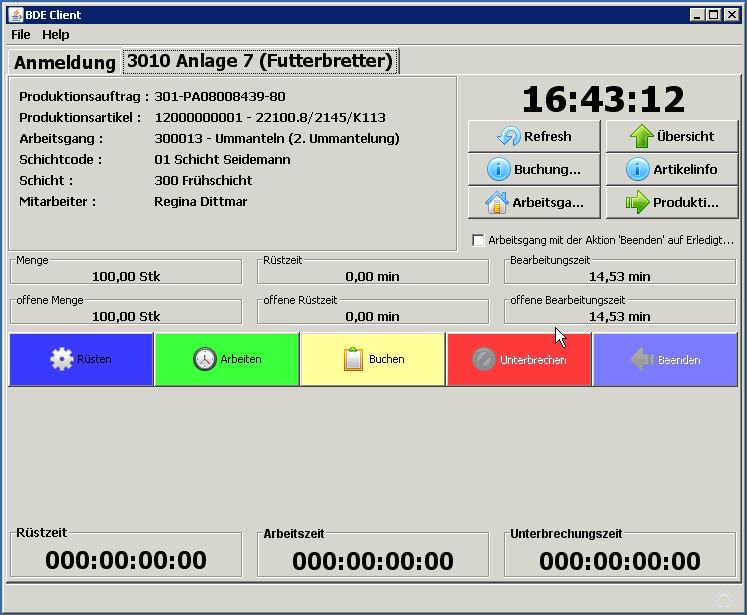Click the yellow Buchen button

click(373, 360)
